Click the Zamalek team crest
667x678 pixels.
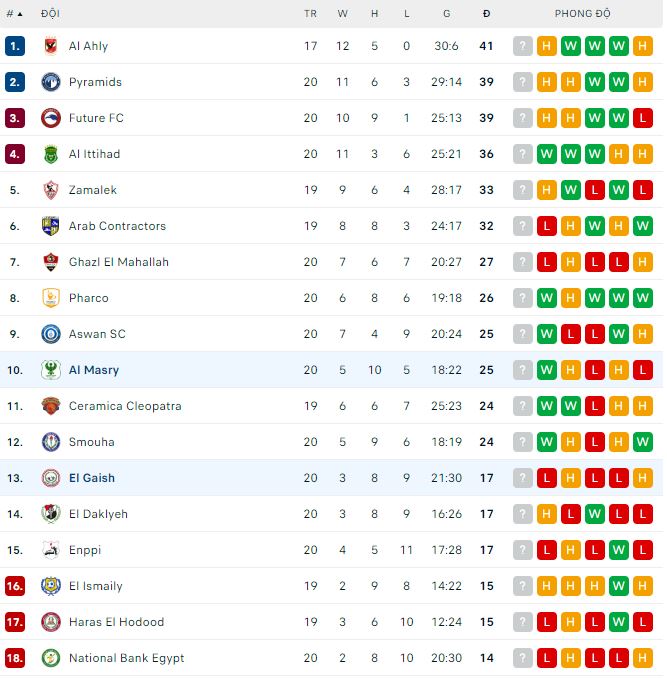click(x=50, y=190)
